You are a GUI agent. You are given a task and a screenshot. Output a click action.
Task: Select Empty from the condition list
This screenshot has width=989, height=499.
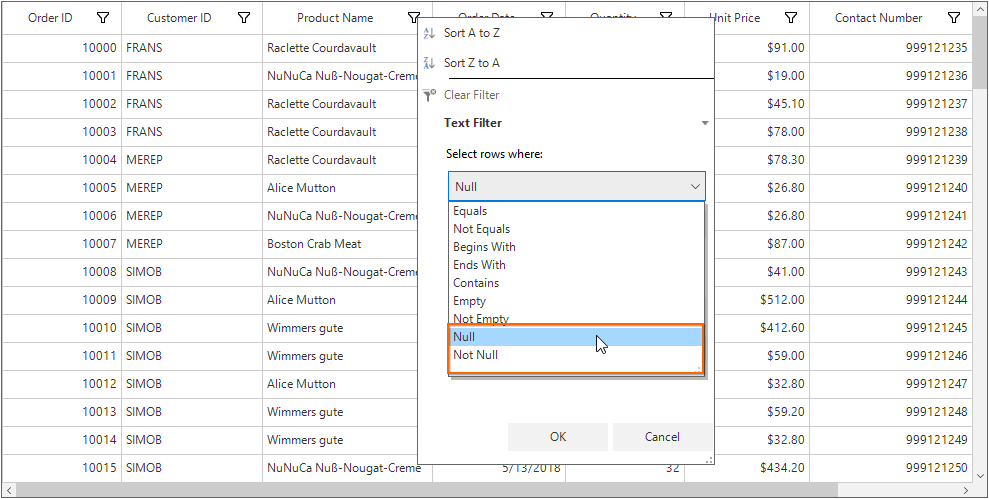point(576,301)
